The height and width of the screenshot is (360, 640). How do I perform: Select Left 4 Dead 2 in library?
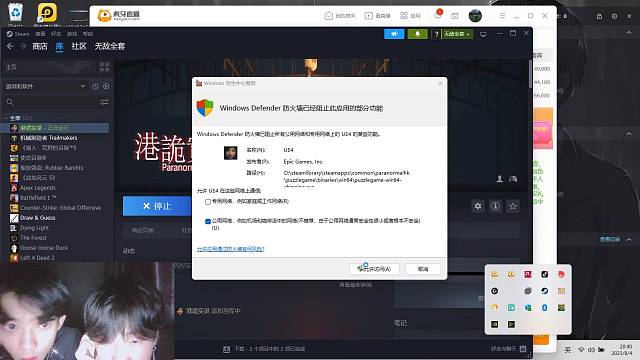click(55, 258)
